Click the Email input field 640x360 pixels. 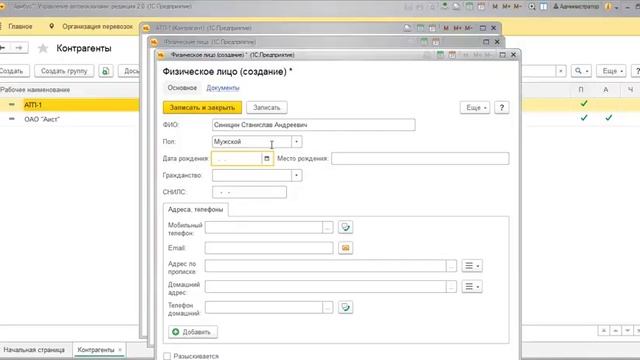pyautogui.click(x=269, y=248)
